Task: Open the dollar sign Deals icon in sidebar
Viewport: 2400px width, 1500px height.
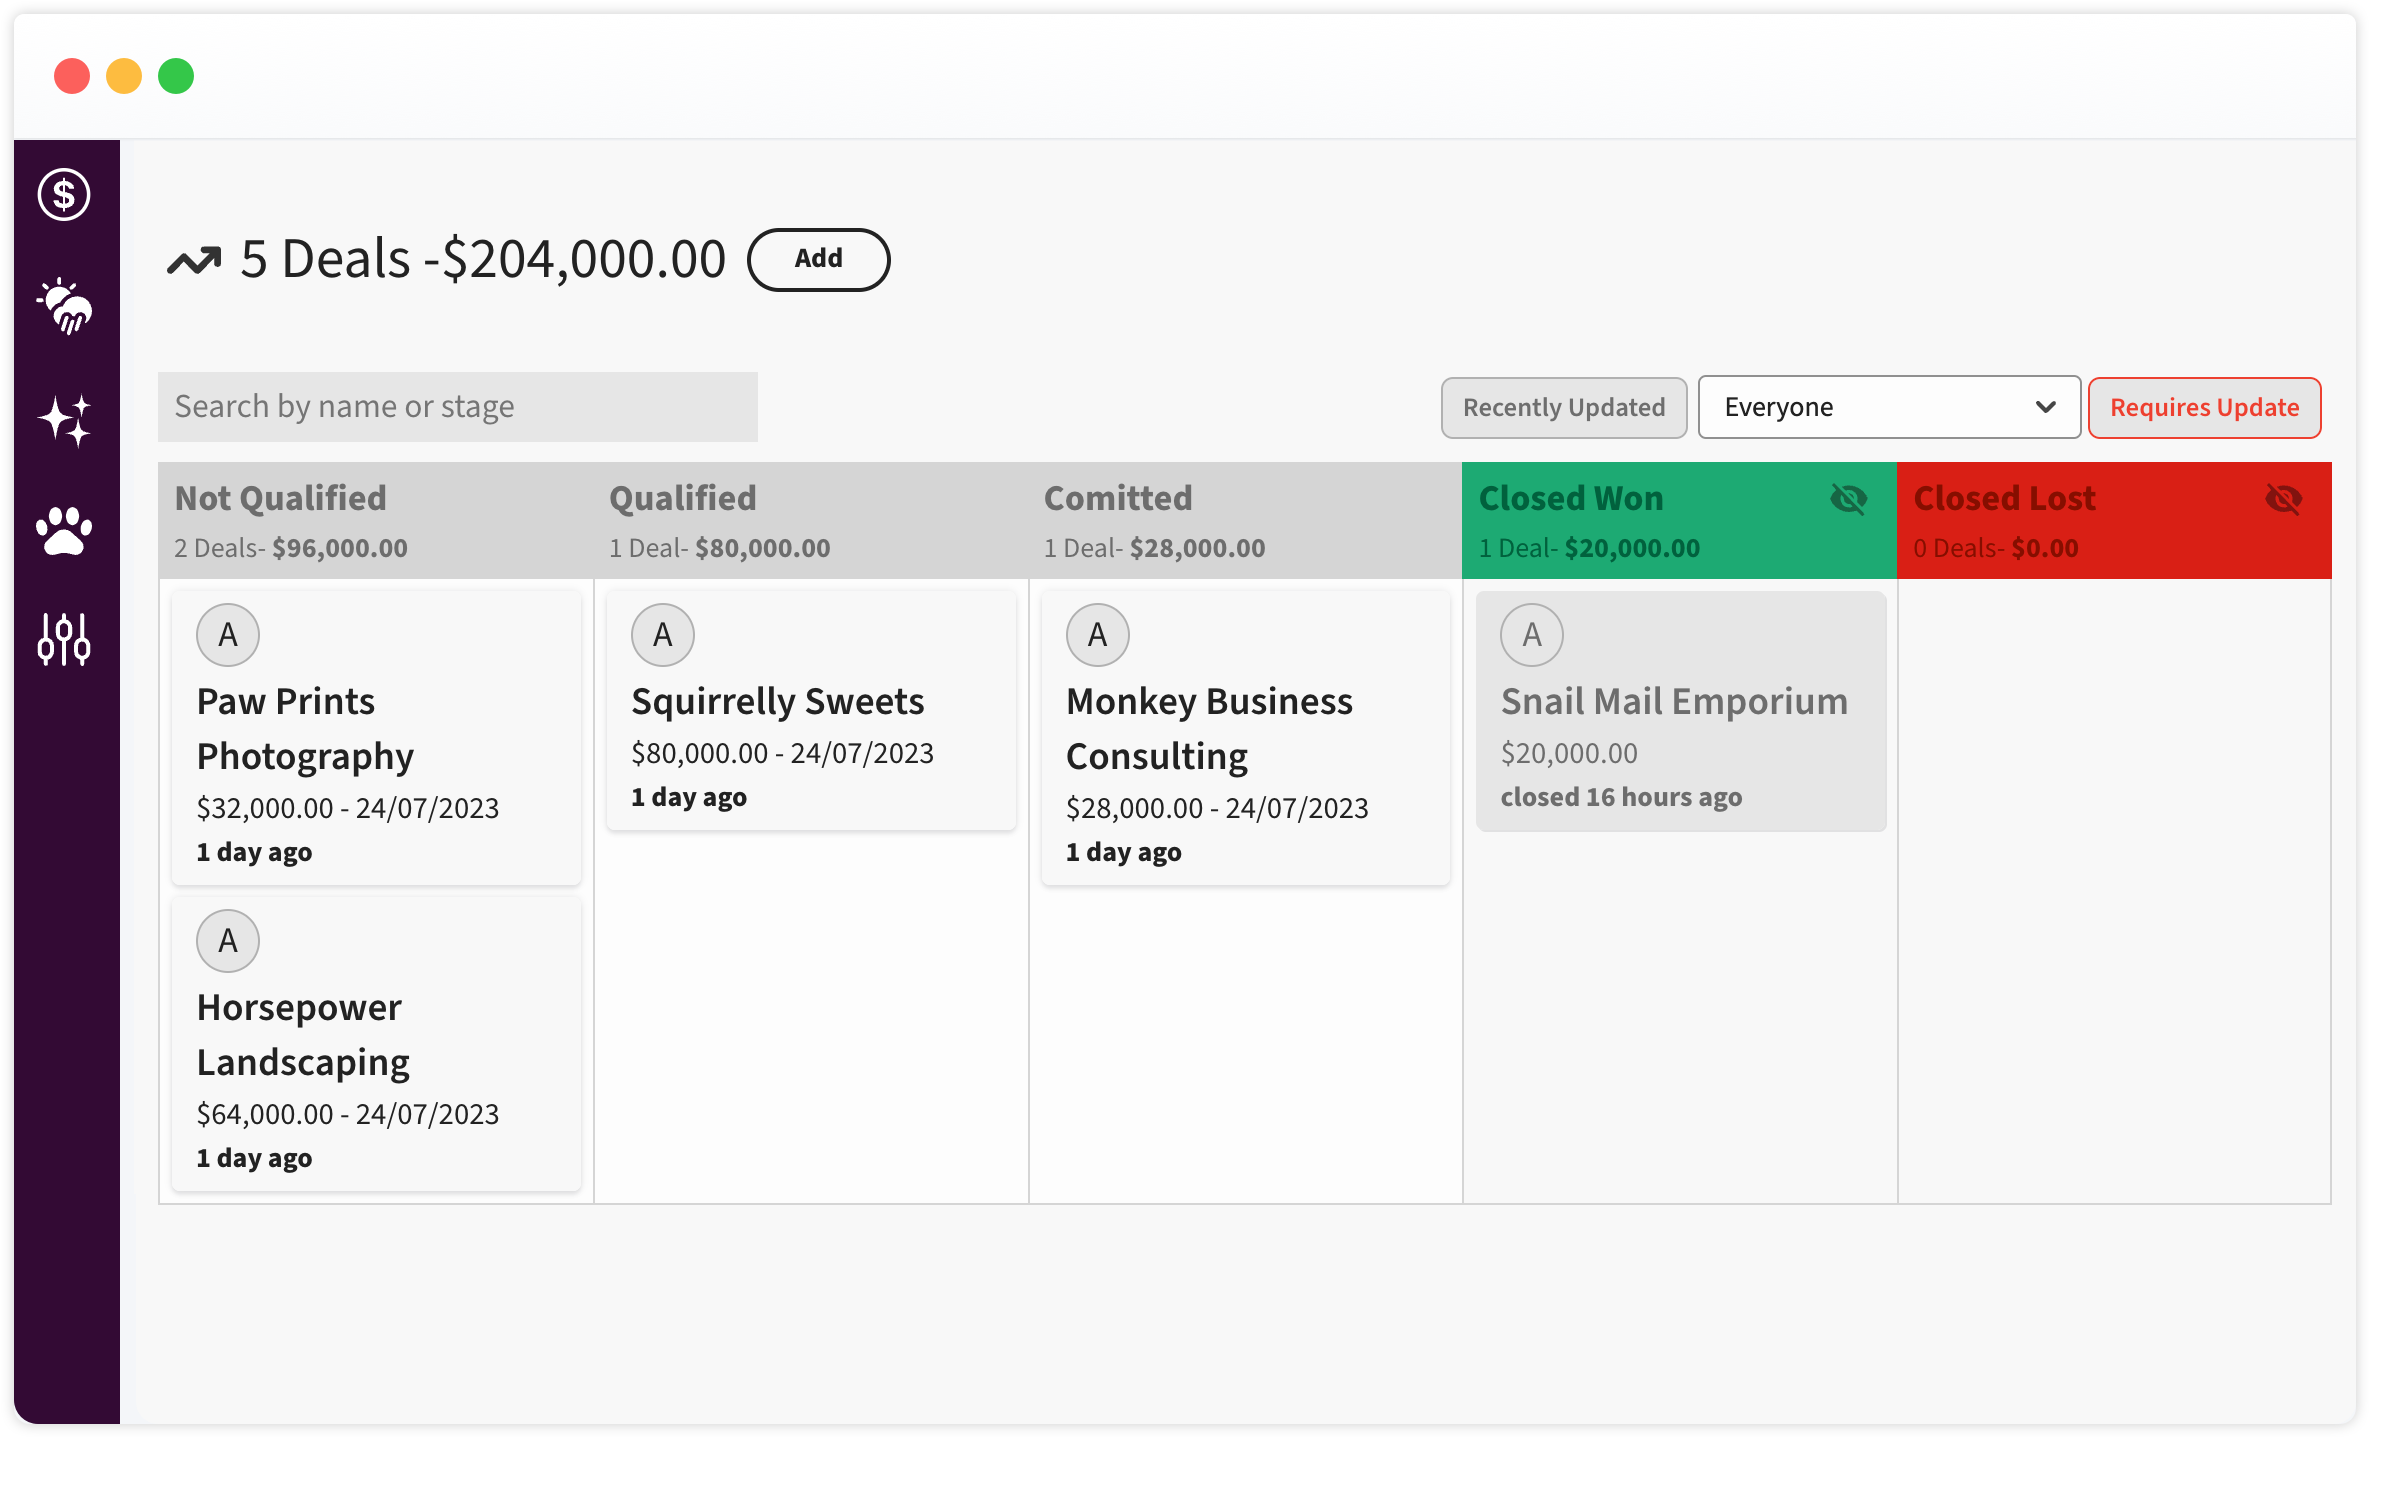Action: coord(64,194)
